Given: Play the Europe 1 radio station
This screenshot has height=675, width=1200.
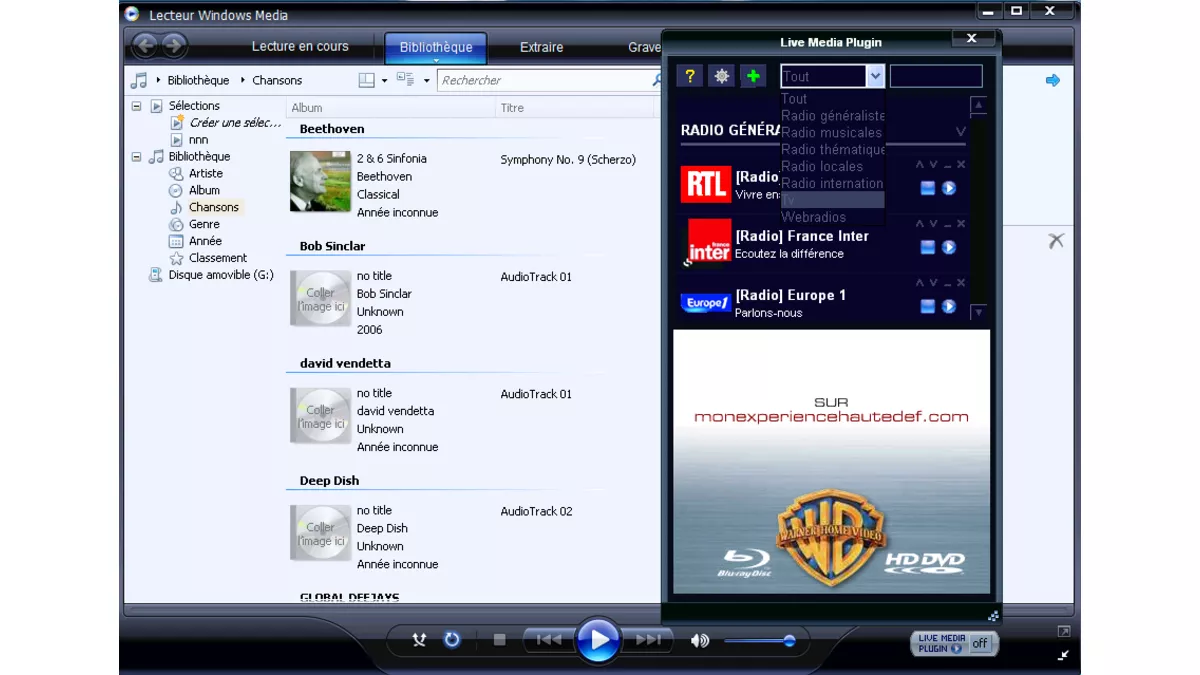Looking at the screenshot, I should click(x=949, y=306).
